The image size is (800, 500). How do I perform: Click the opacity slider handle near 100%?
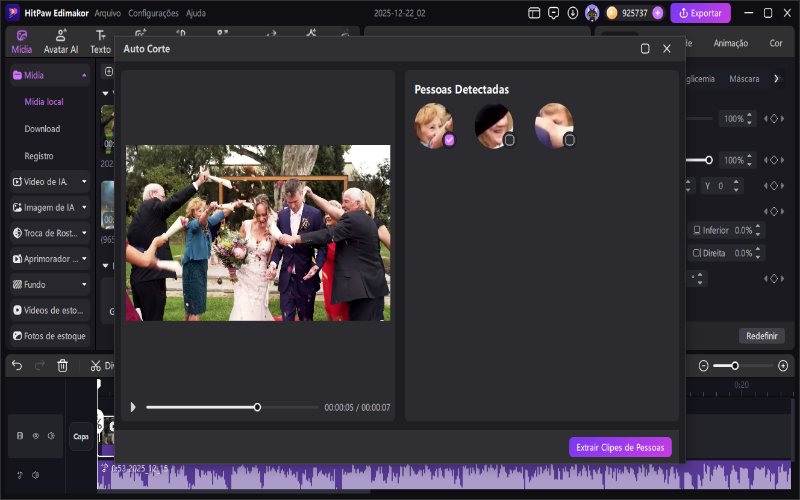(709, 160)
